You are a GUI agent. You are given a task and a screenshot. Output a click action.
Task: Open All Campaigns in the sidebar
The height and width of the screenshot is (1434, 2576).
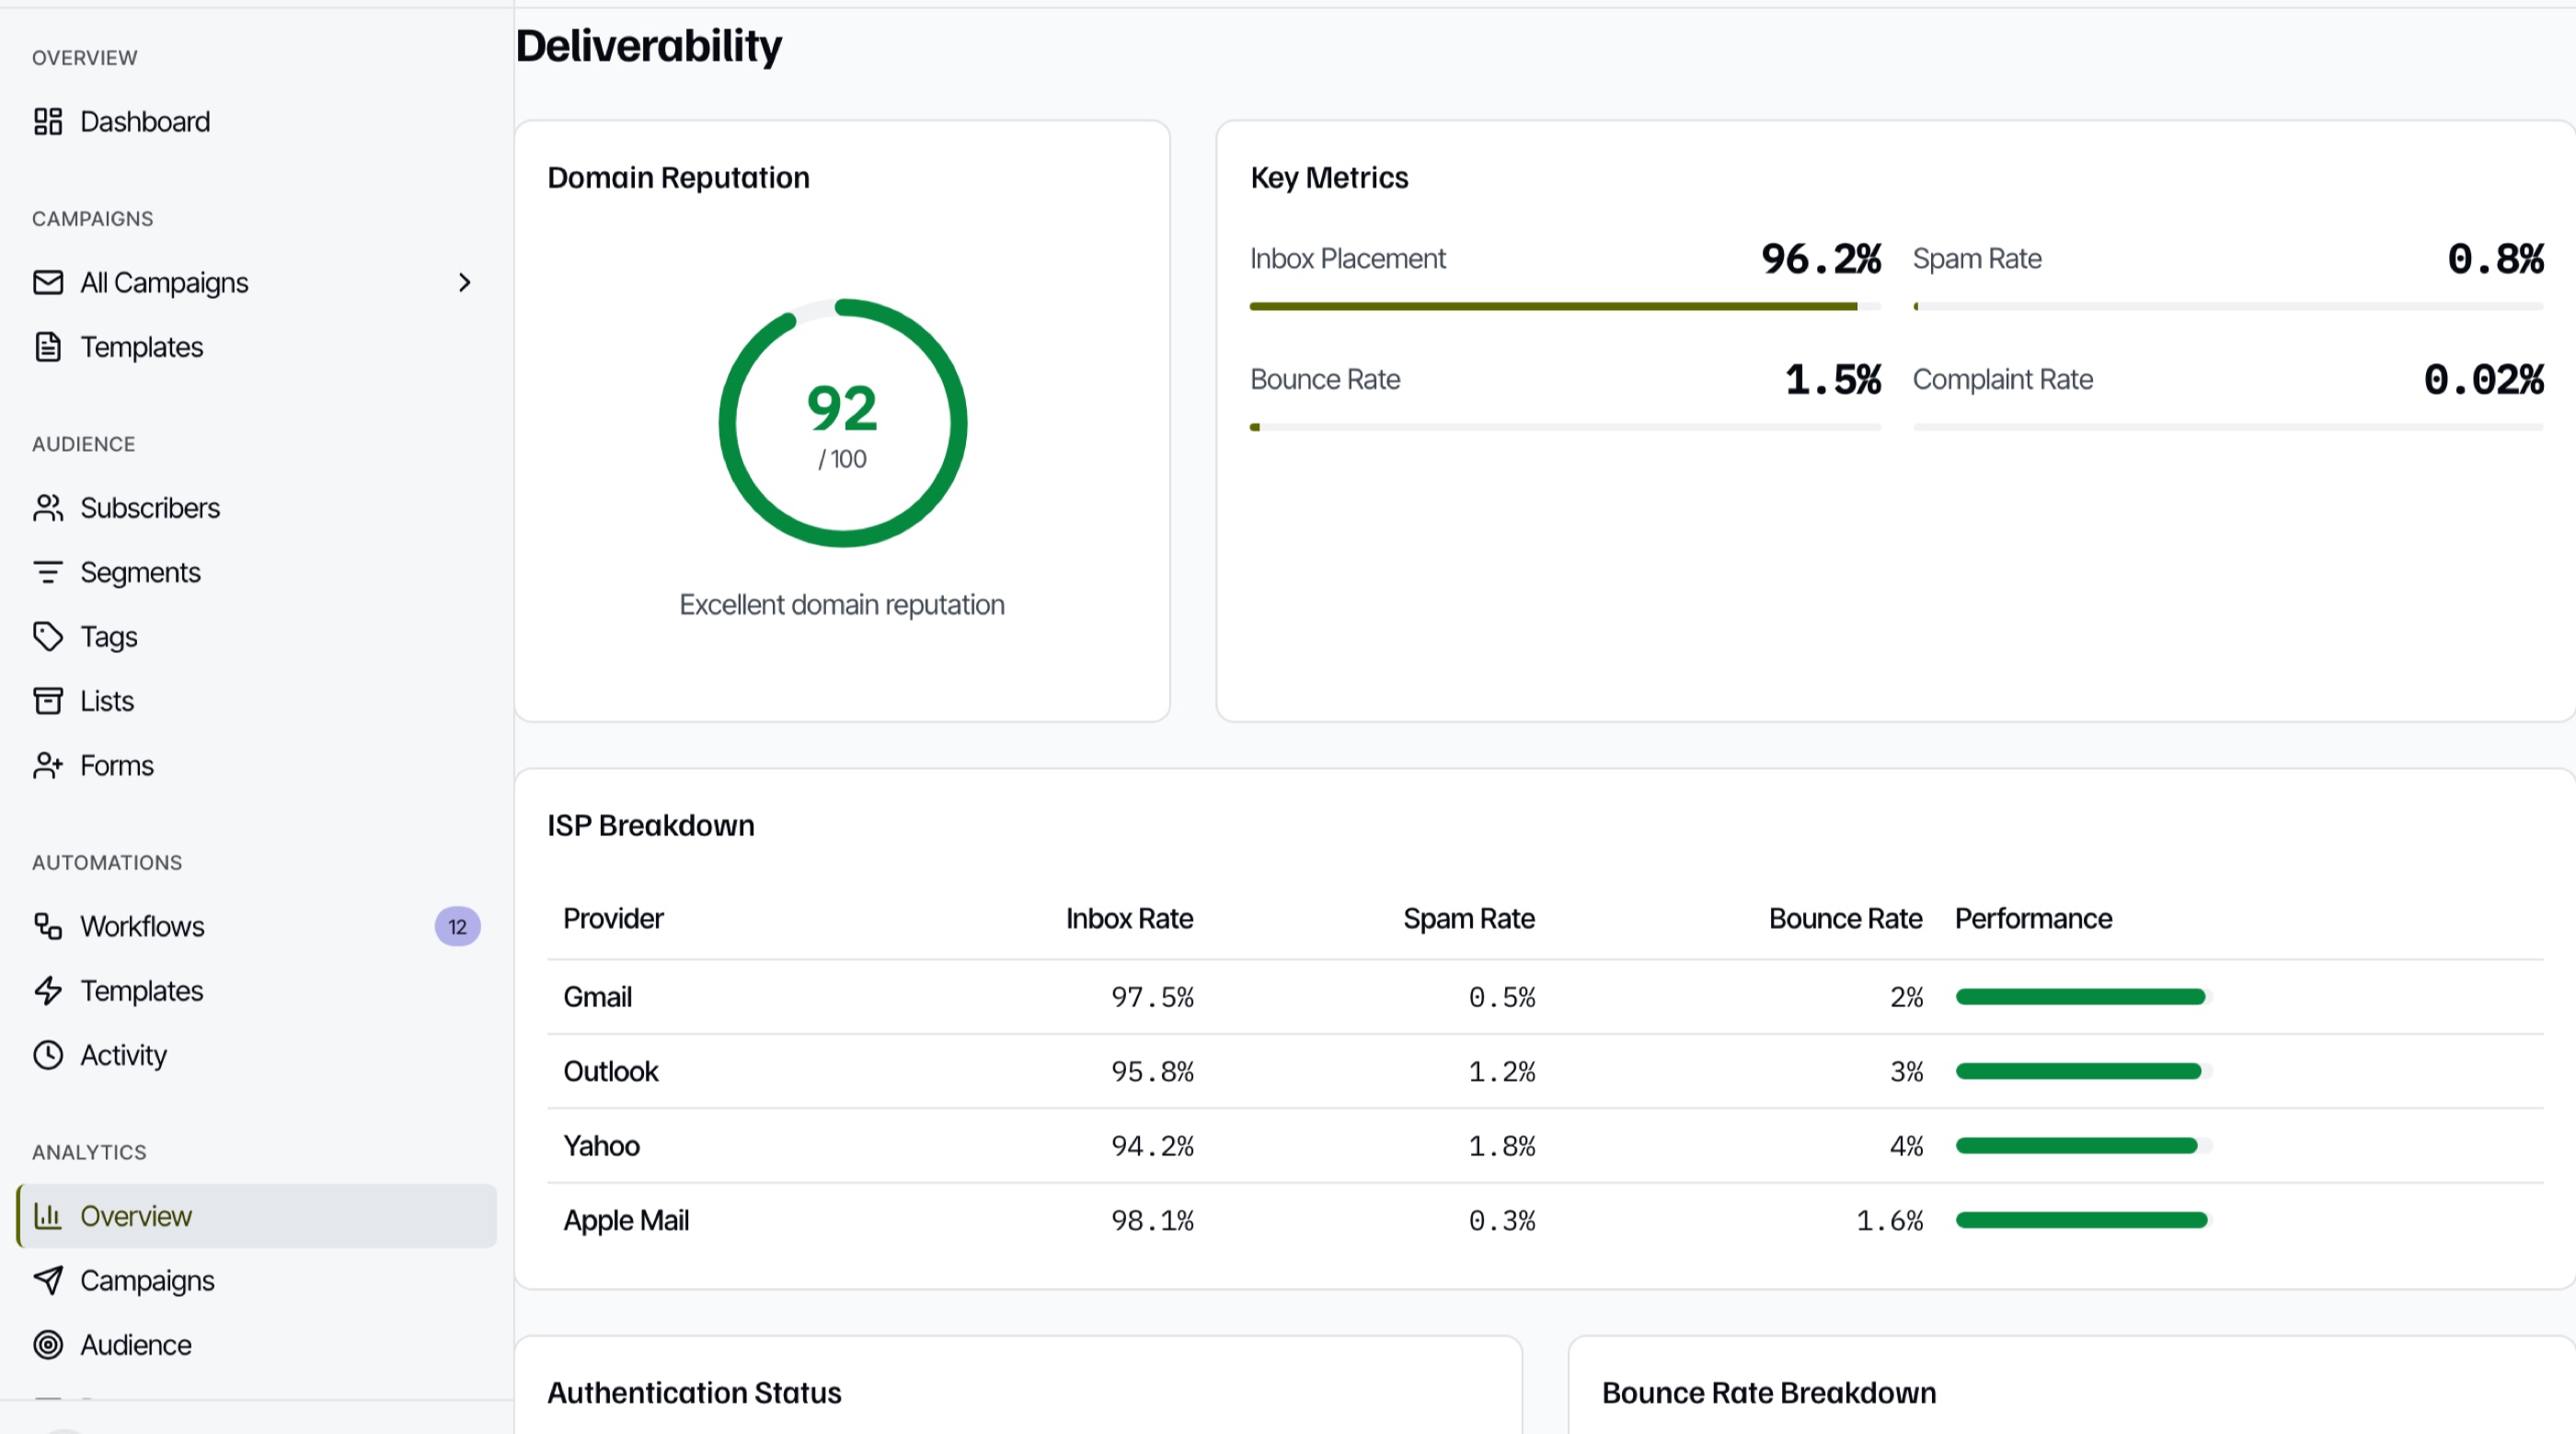coord(256,283)
